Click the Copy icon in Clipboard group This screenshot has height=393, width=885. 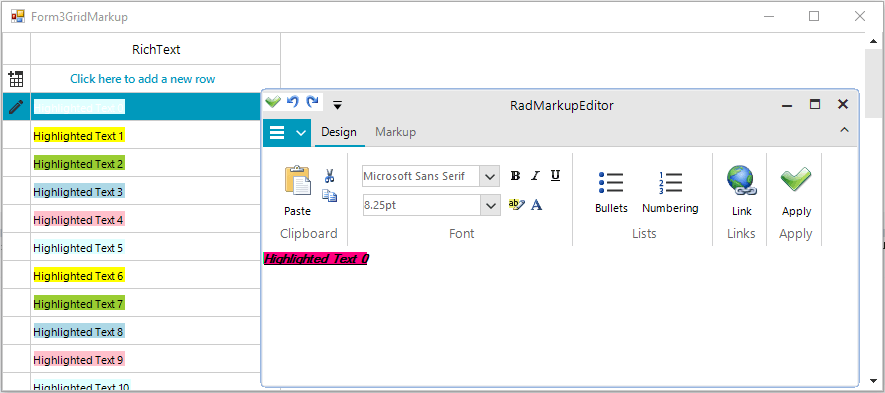pos(330,195)
